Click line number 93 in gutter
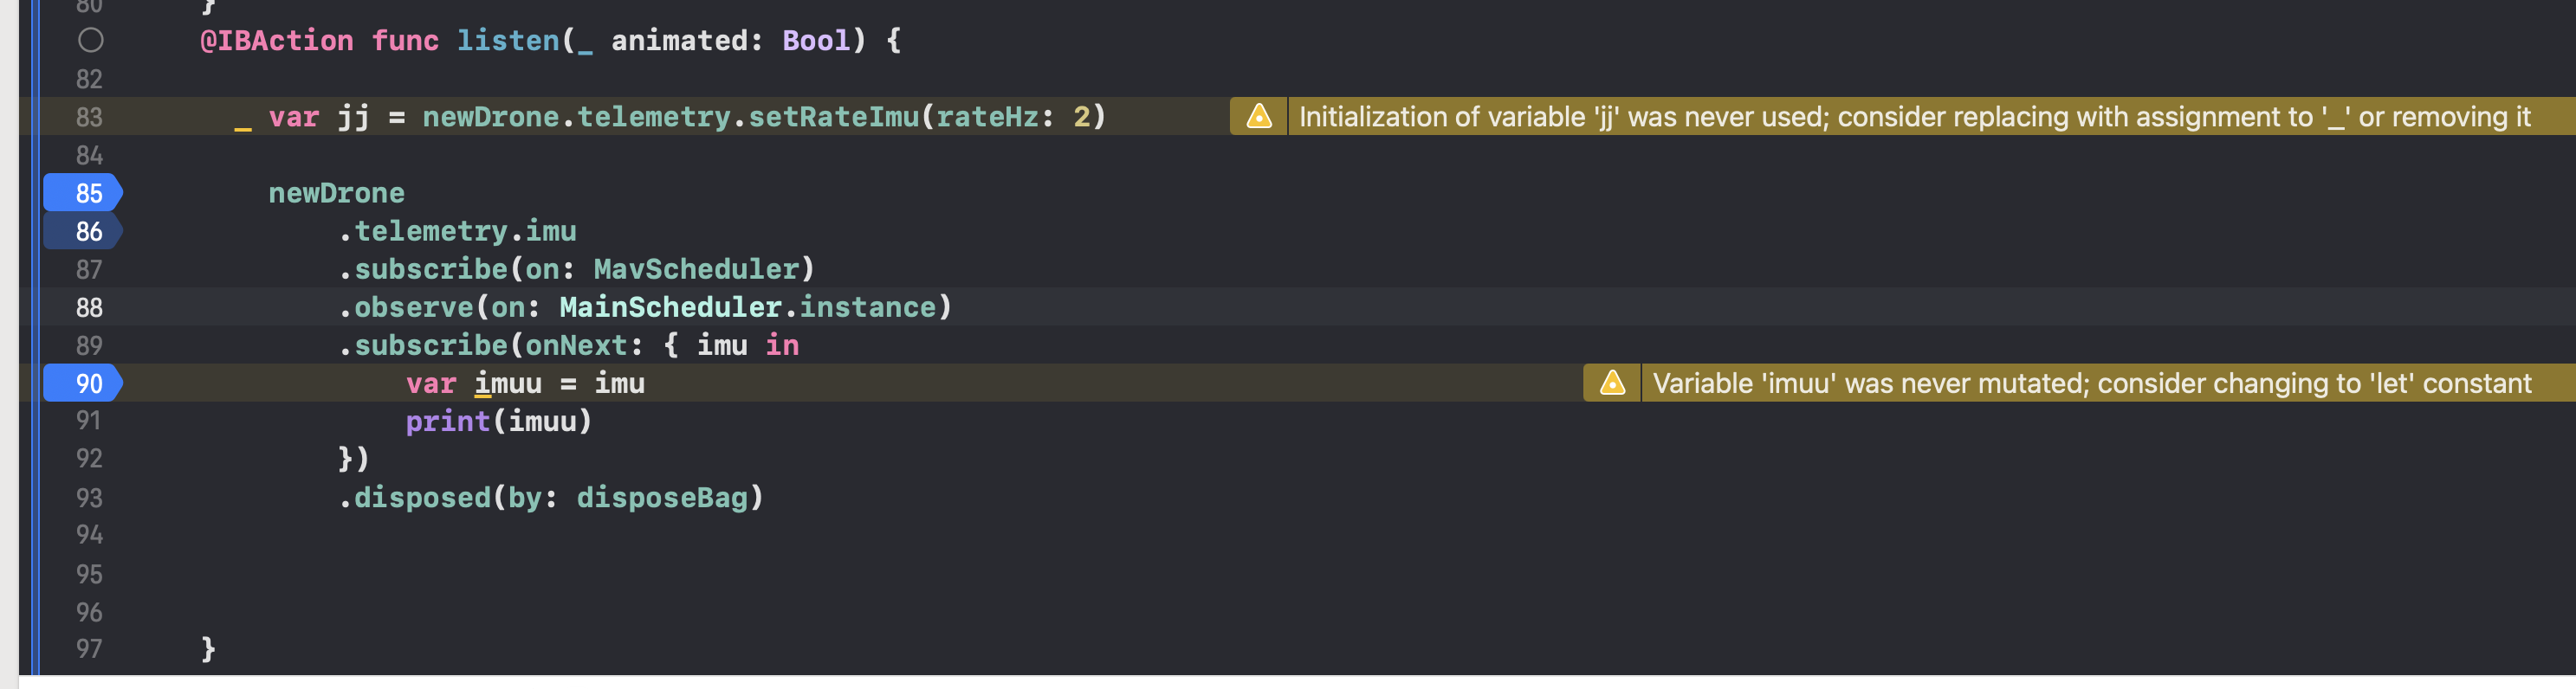Viewport: 2576px width, 689px height. pos(89,497)
